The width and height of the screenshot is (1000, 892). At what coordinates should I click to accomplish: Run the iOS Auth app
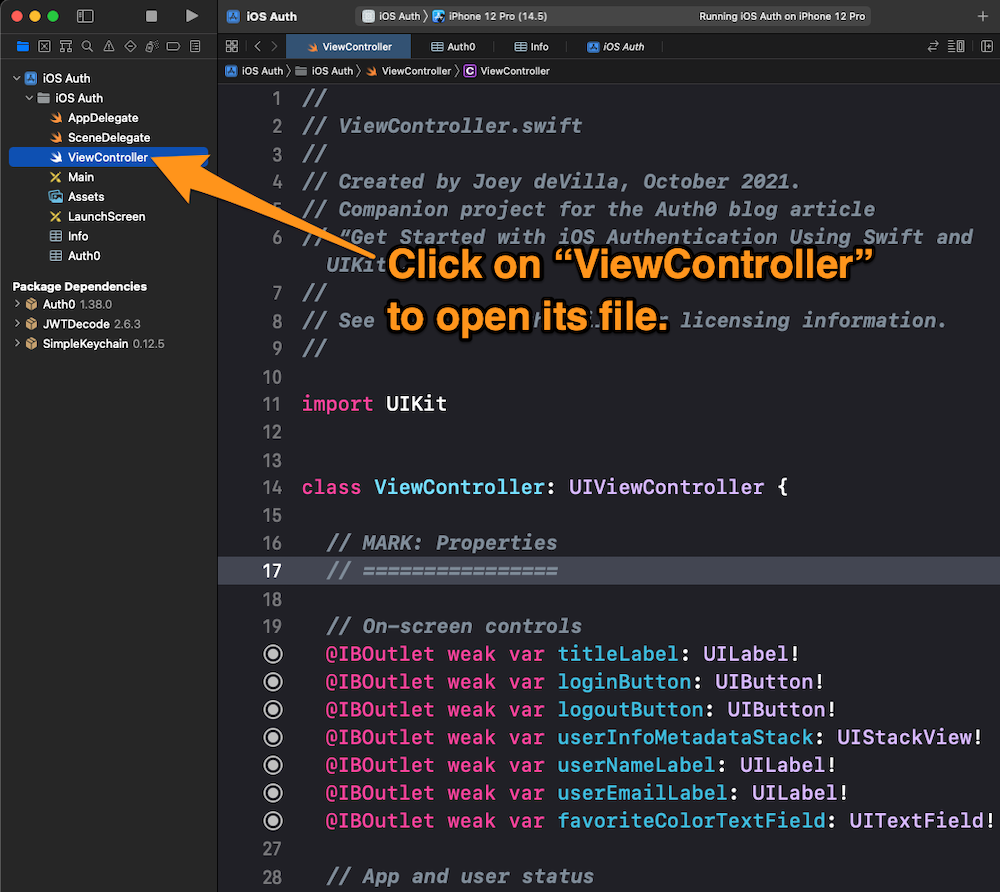[x=191, y=16]
